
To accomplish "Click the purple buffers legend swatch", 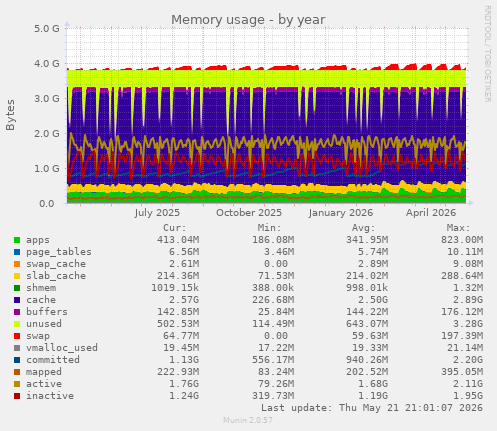I will 17,312.
